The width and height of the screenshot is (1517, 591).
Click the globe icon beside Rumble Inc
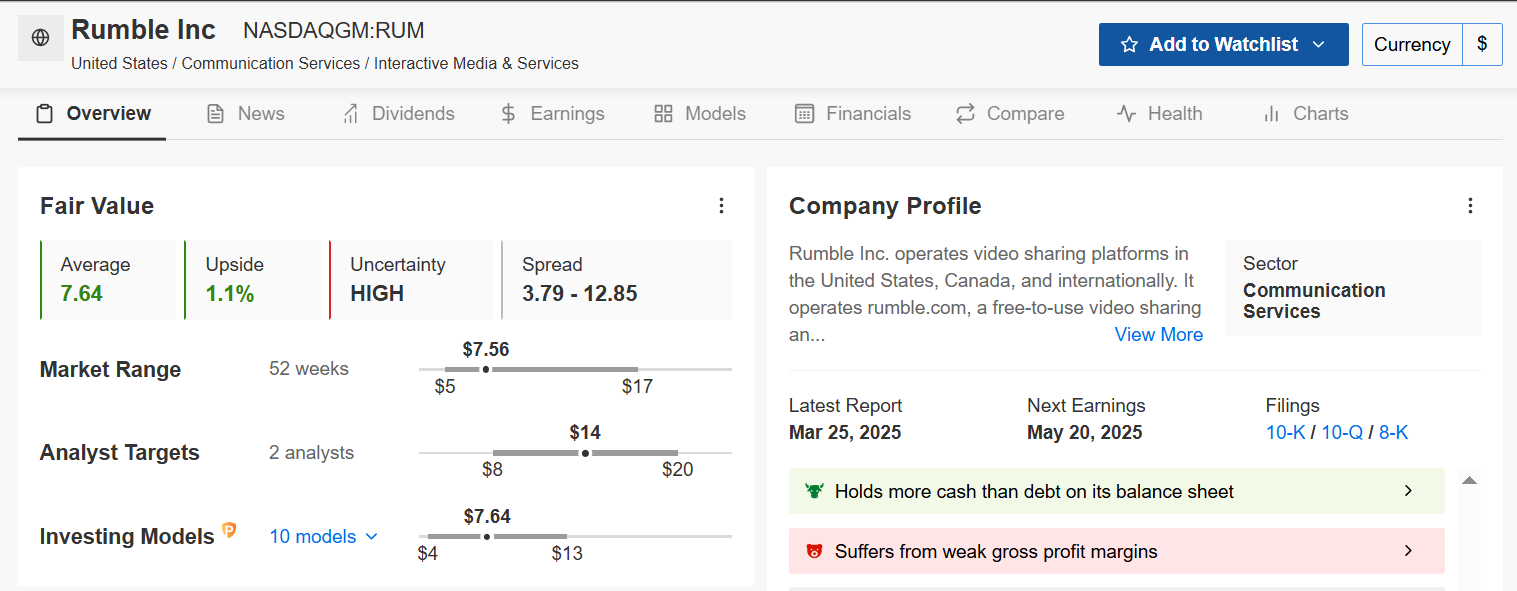(41, 38)
